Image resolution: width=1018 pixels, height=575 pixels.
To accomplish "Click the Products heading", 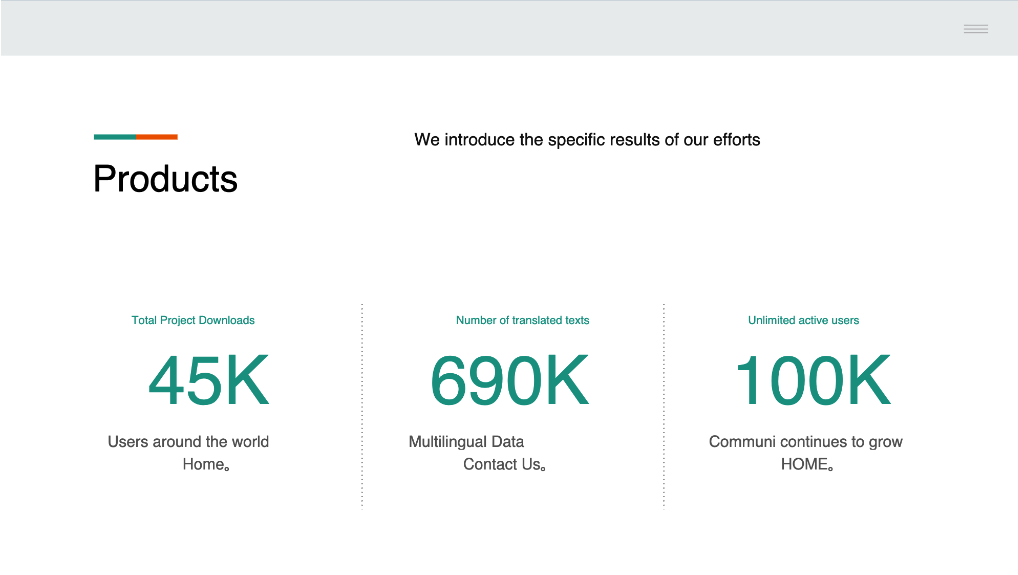I will click(x=166, y=178).
